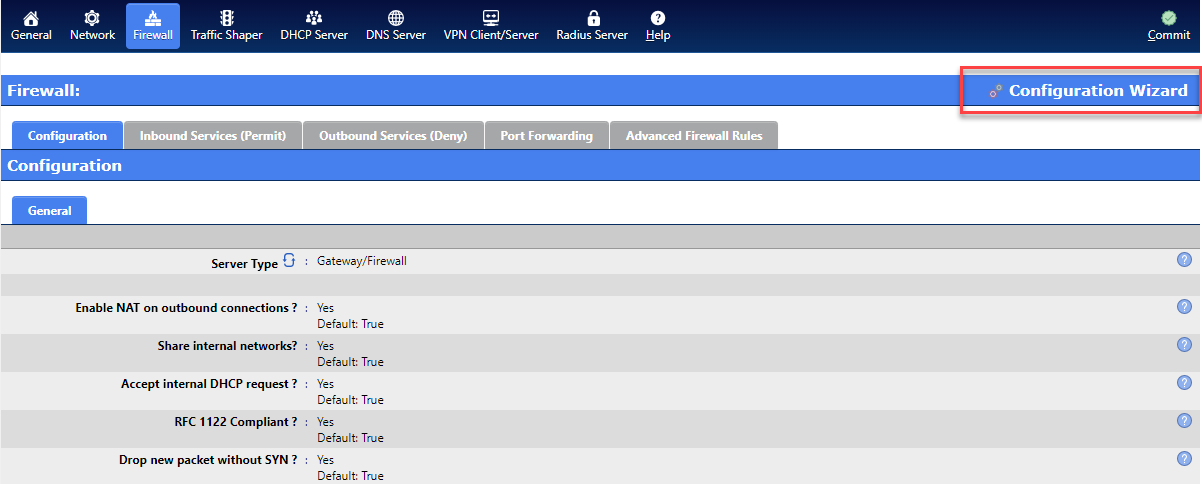Switch to the Port Forwarding tab
Image resolution: width=1202 pixels, height=484 pixels.
(547, 136)
